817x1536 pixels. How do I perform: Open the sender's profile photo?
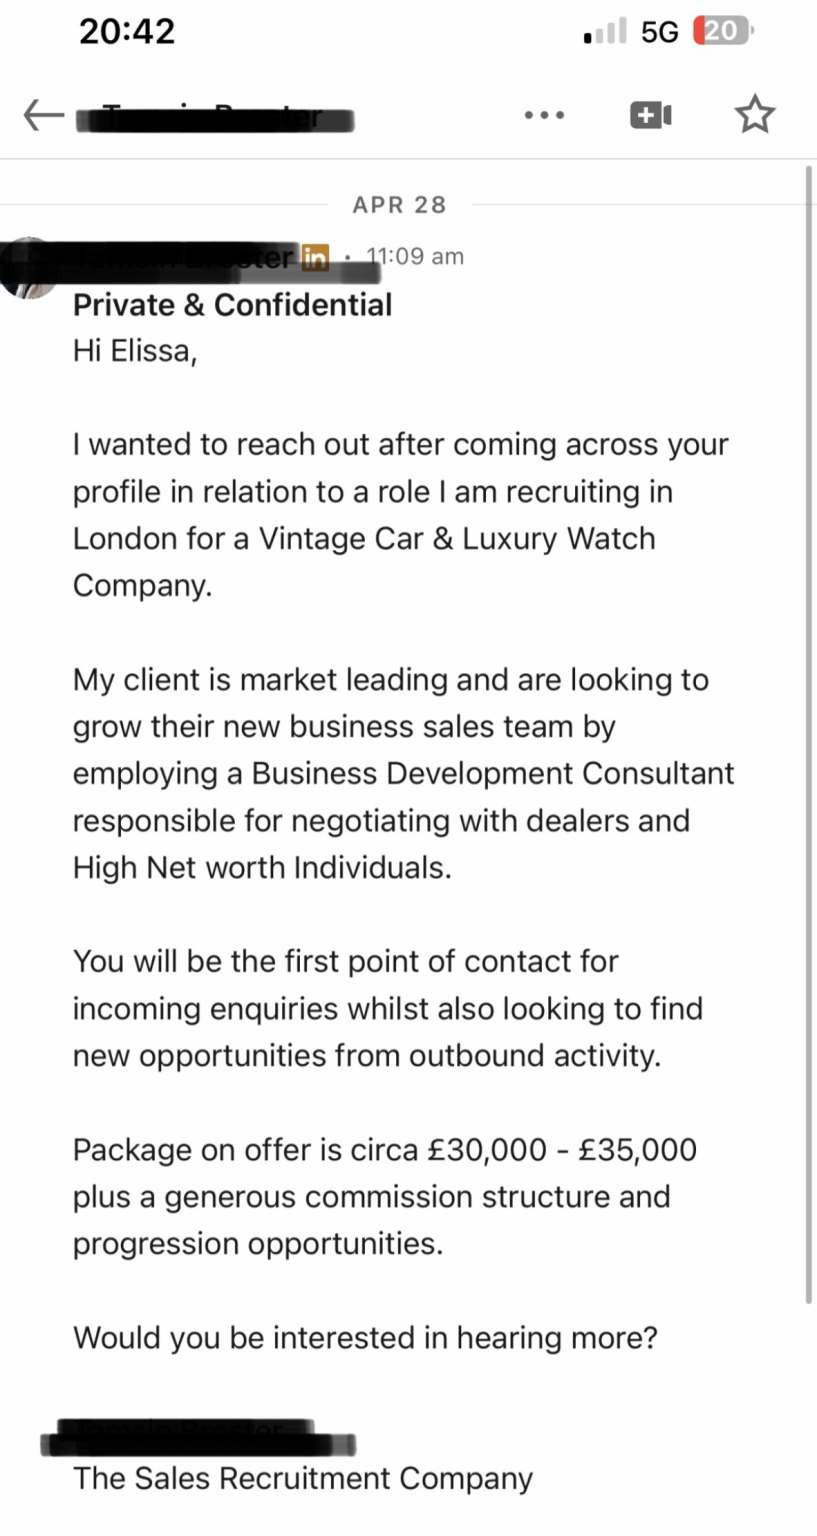[28, 267]
